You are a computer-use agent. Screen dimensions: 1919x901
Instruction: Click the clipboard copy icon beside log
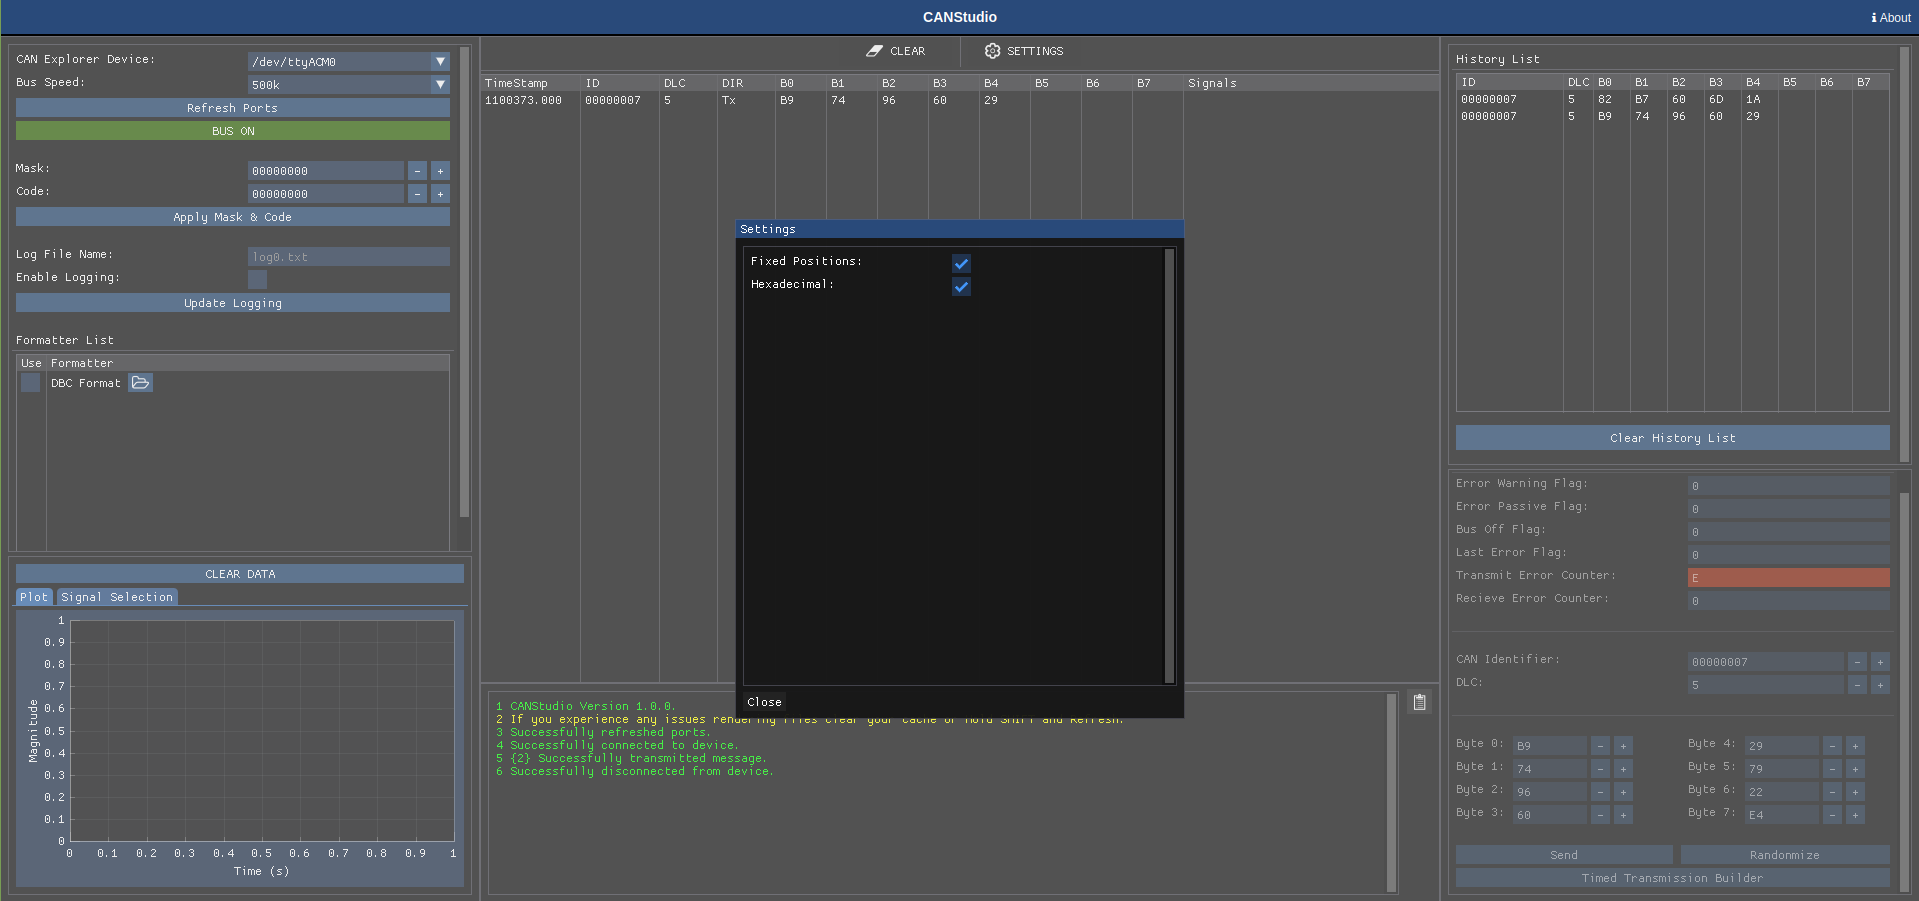click(x=1419, y=702)
